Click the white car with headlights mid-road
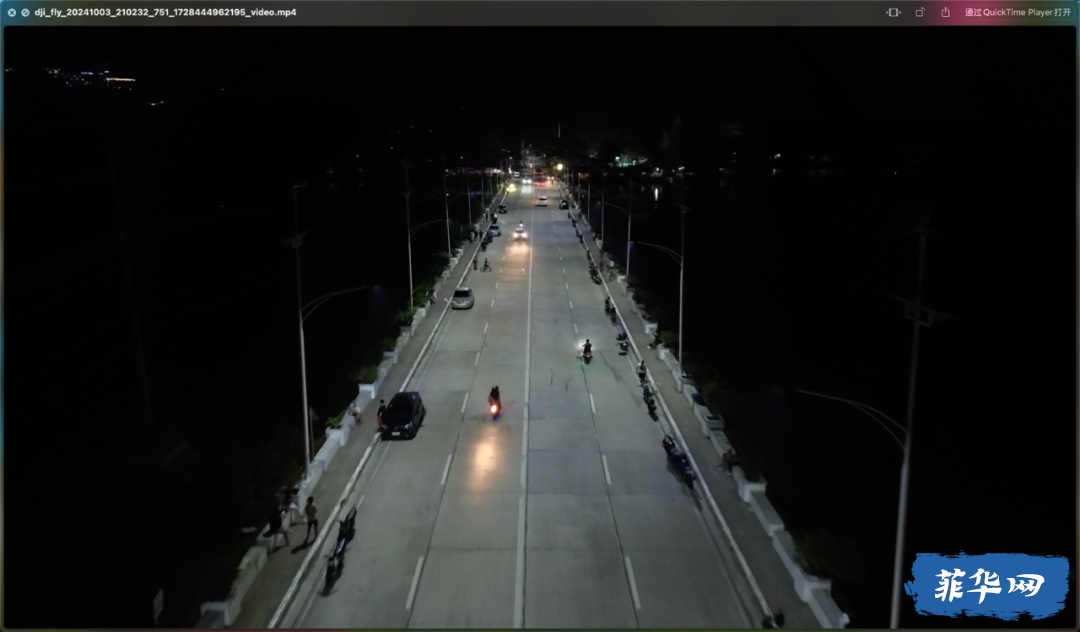The image size is (1080, 632). tap(520, 233)
